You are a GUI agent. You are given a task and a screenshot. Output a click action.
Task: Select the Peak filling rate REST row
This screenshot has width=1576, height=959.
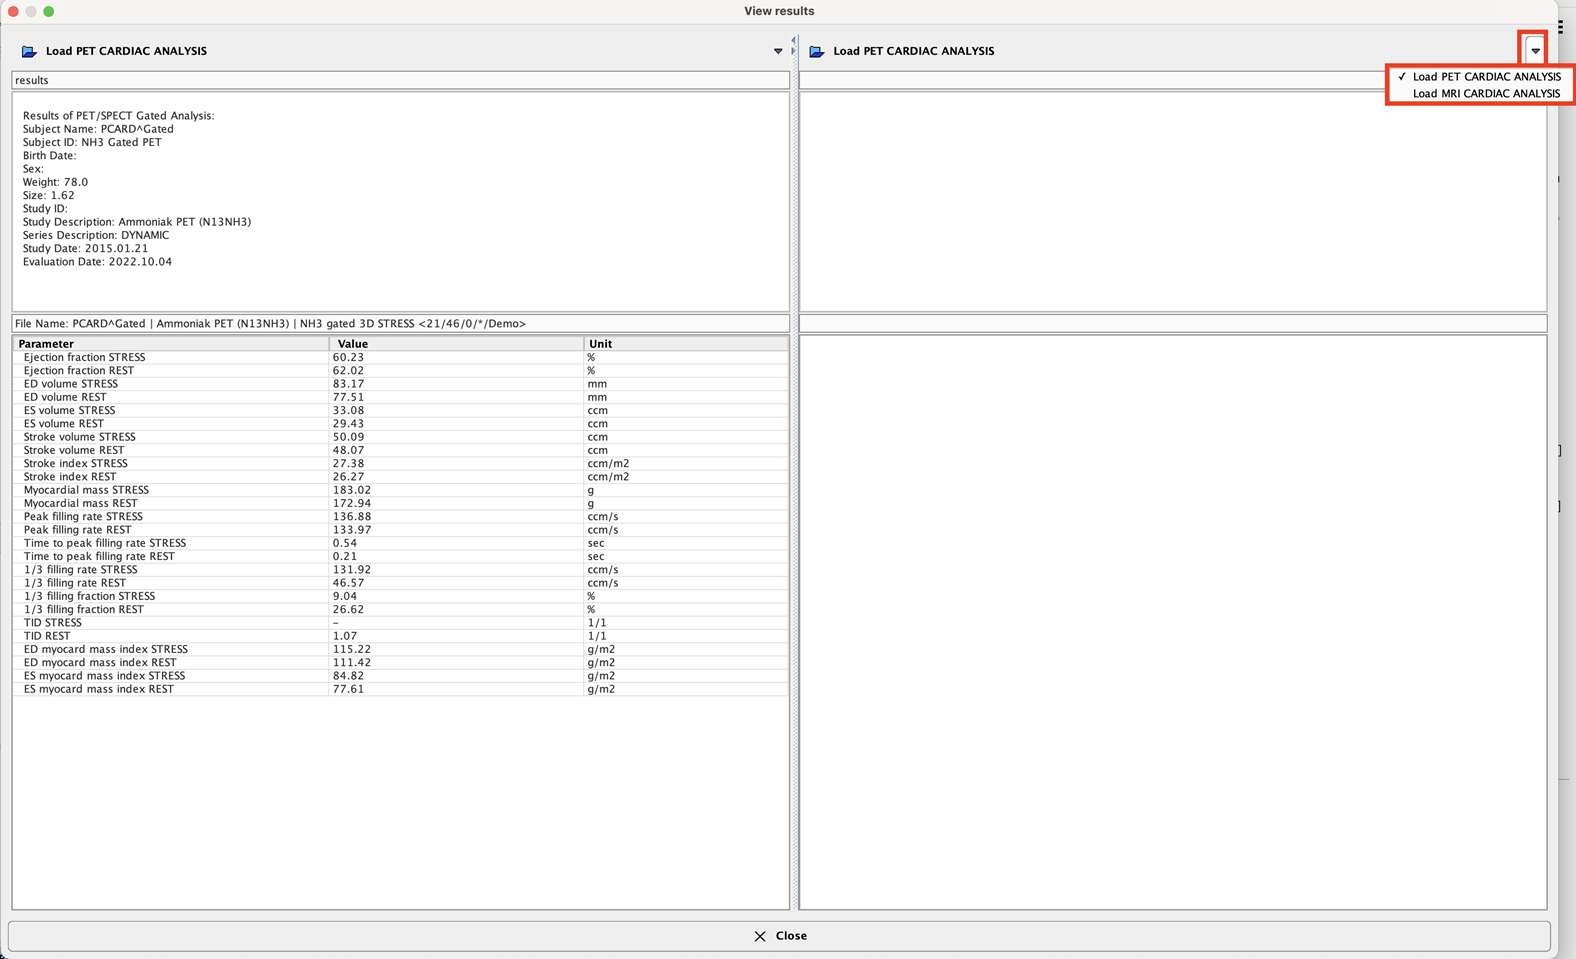(x=400, y=529)
